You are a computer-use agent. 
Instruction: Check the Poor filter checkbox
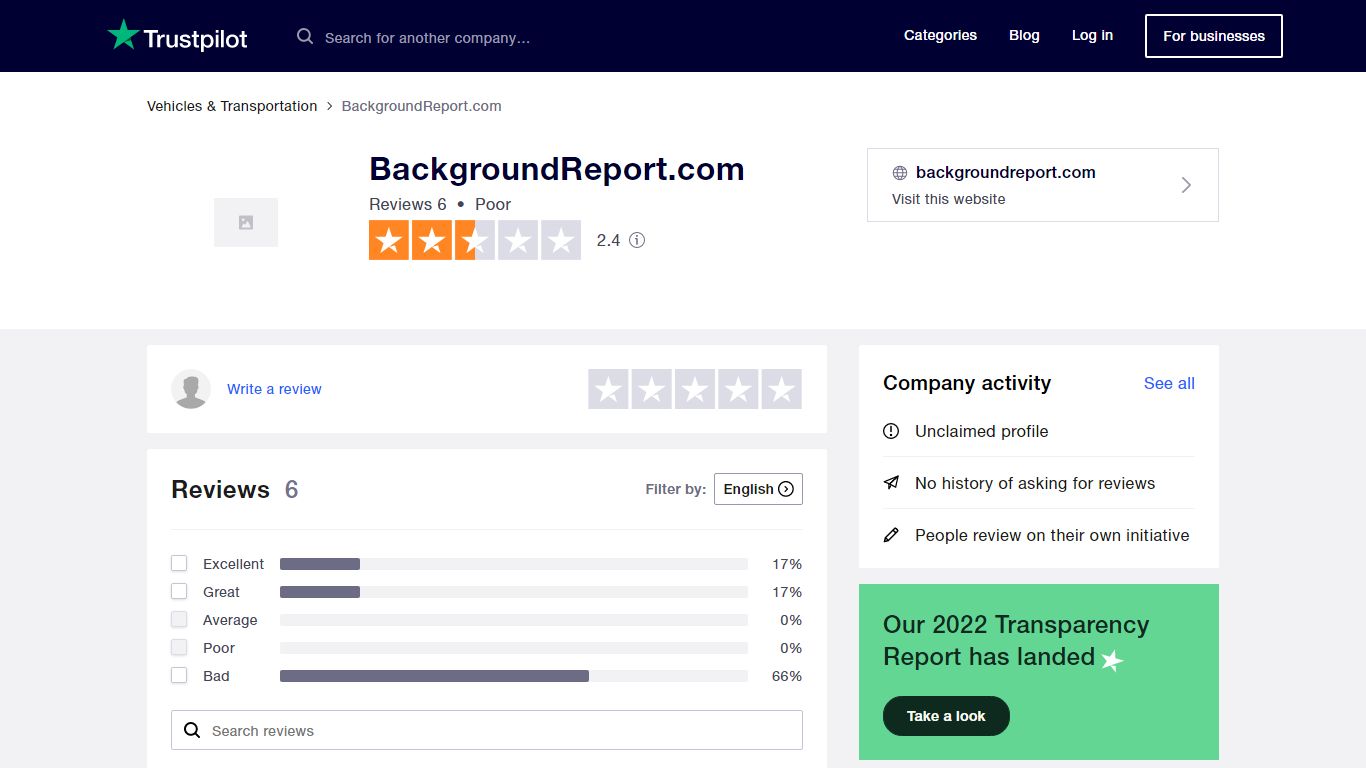179,647
